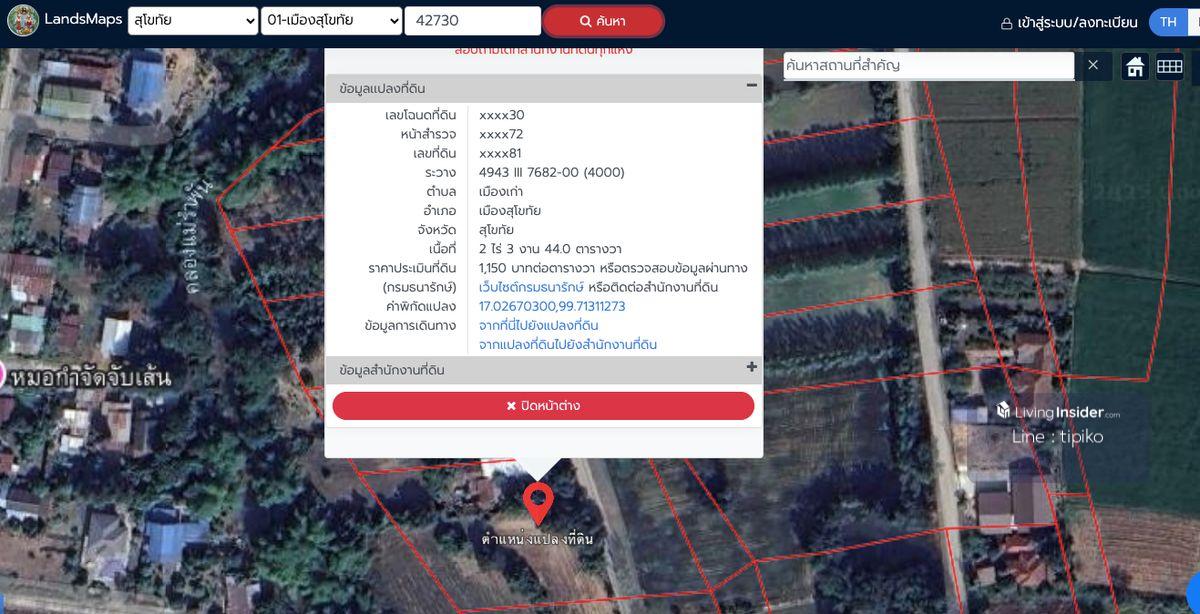Click the pink marker at left map edge
Viewport: 1200px width, 614px height.
[2, 375]
